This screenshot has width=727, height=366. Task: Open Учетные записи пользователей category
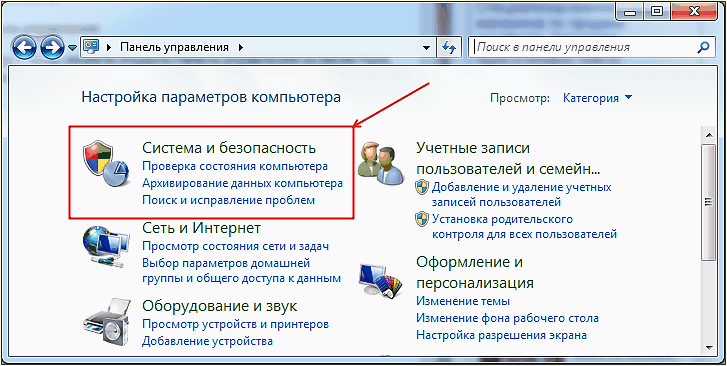tap(508, 158)
